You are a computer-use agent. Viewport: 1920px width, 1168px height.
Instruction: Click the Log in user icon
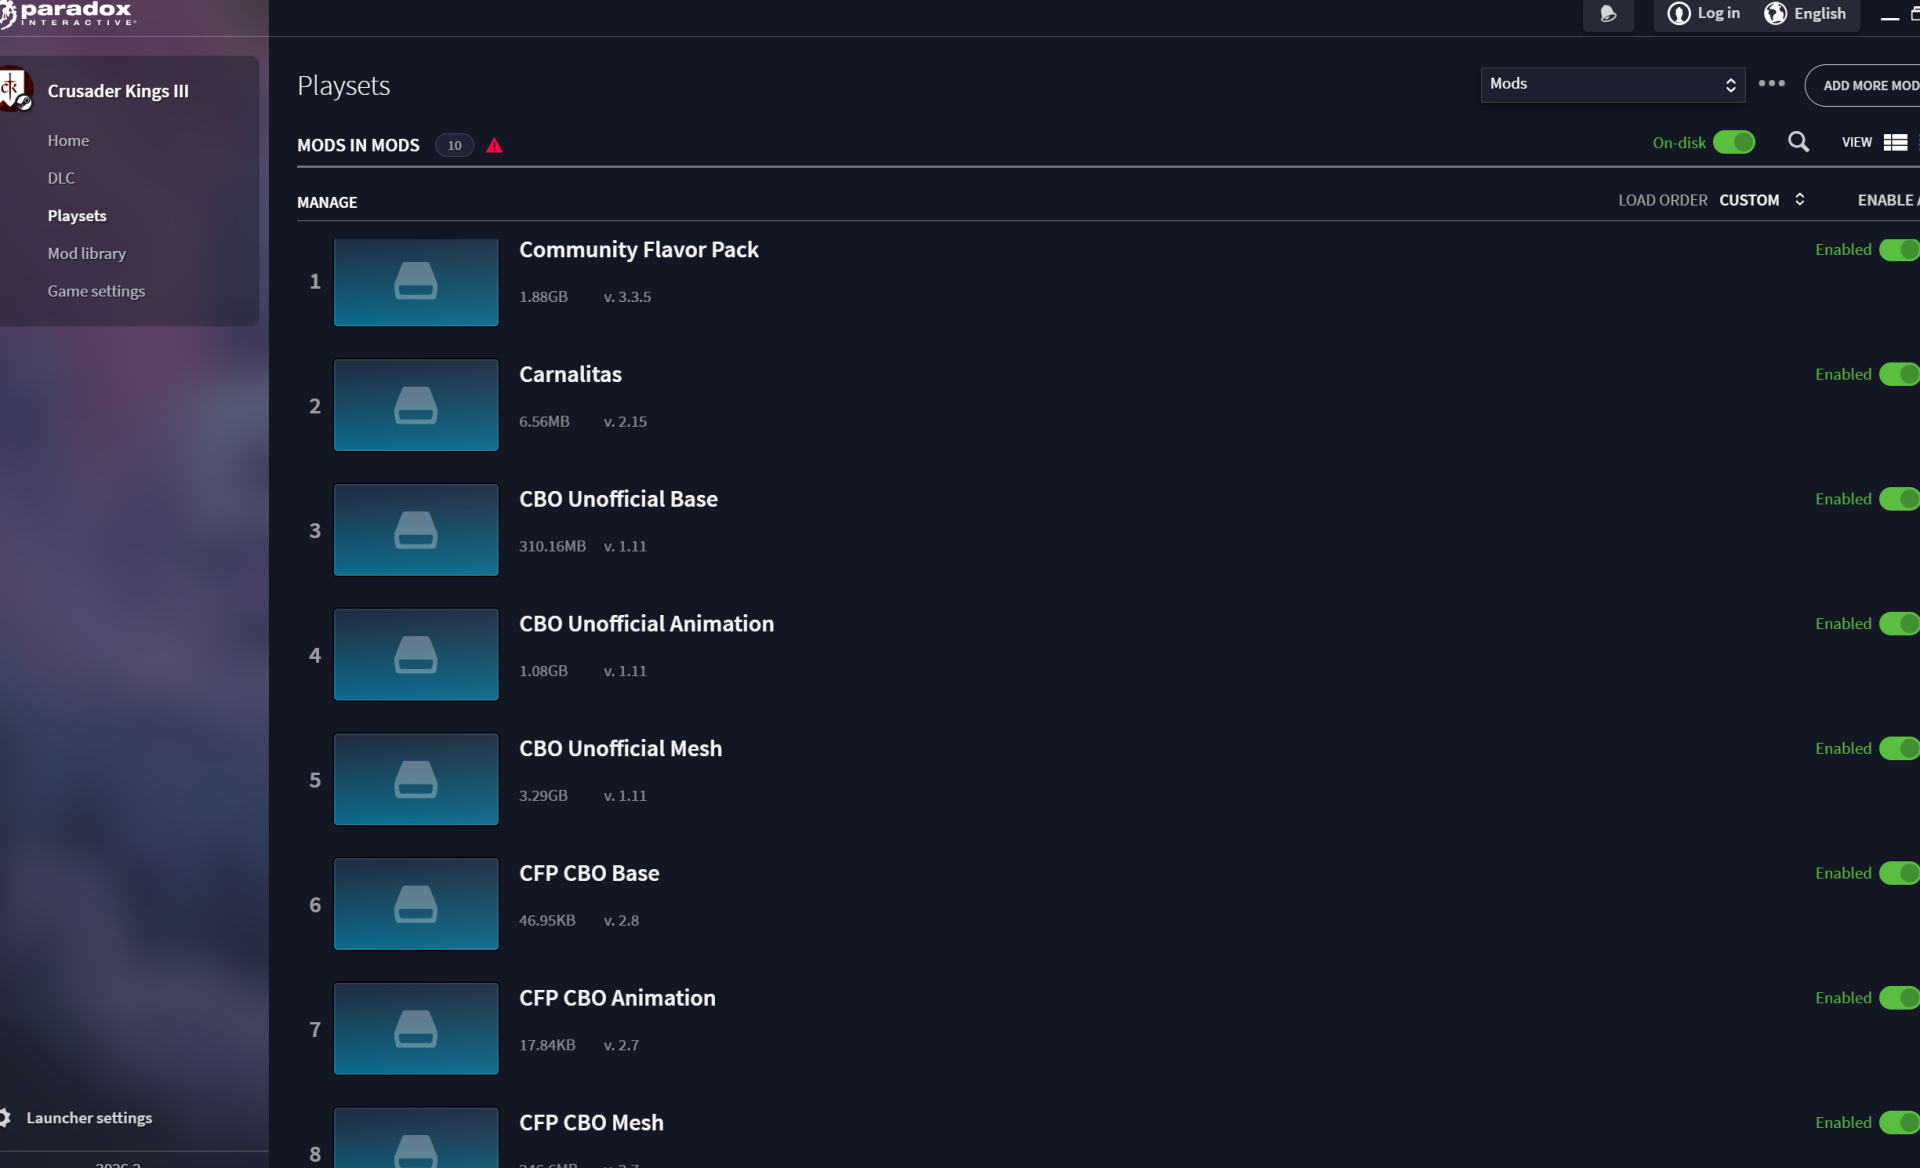[x=1679, y=13]
